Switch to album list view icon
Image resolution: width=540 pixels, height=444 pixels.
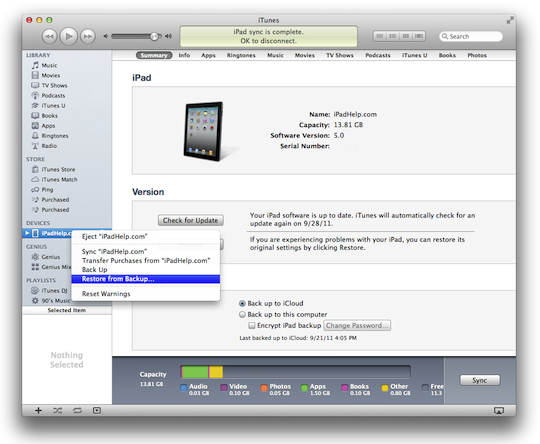click(x=393, y=36)
